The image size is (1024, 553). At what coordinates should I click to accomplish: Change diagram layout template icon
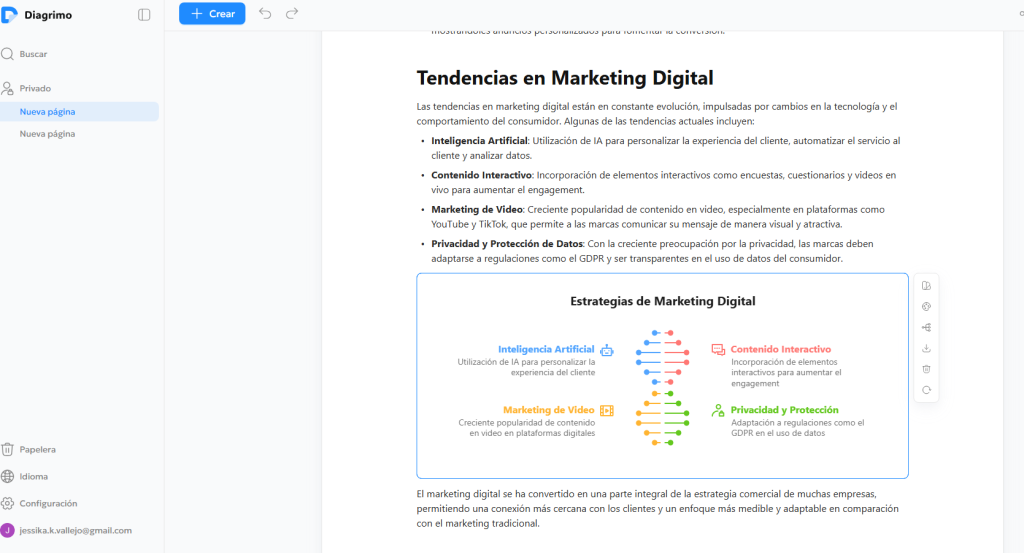926,286
